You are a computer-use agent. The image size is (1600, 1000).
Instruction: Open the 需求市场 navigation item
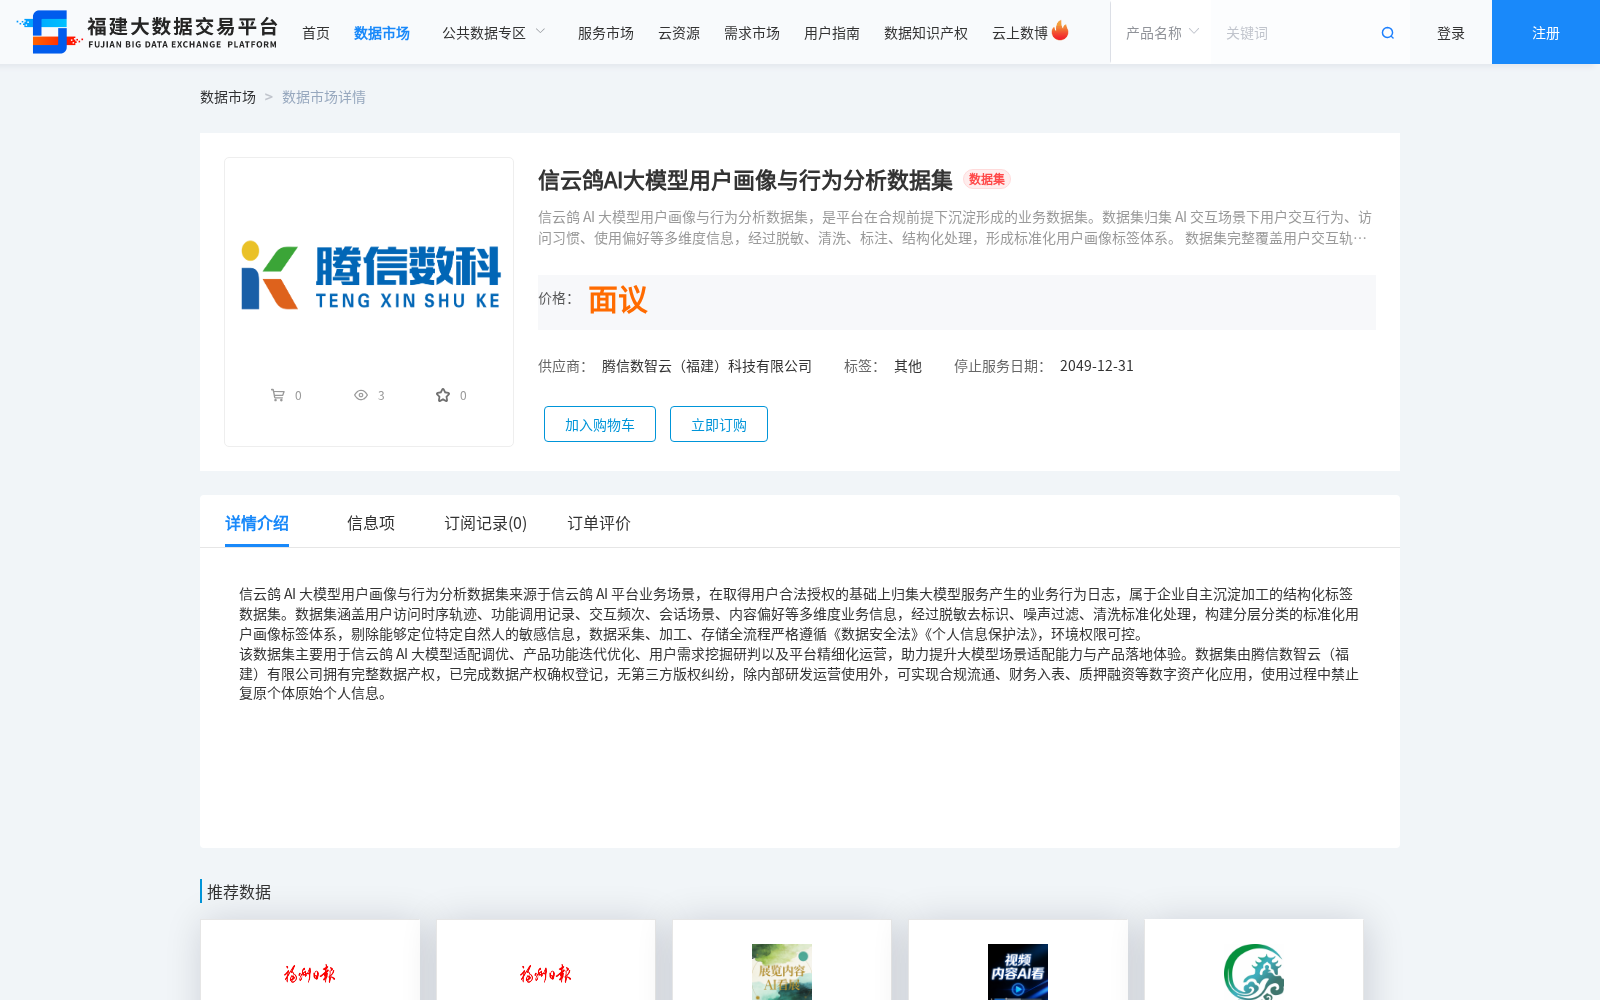(752, 33)
